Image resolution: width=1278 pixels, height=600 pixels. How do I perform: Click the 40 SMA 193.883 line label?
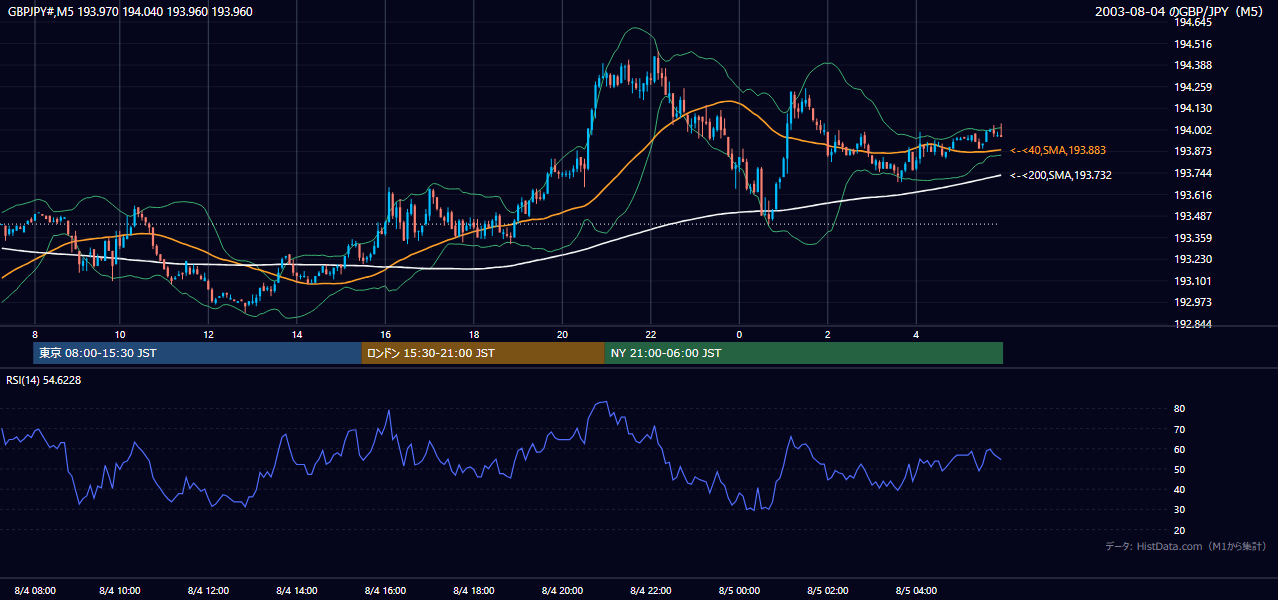(1058, 150)
